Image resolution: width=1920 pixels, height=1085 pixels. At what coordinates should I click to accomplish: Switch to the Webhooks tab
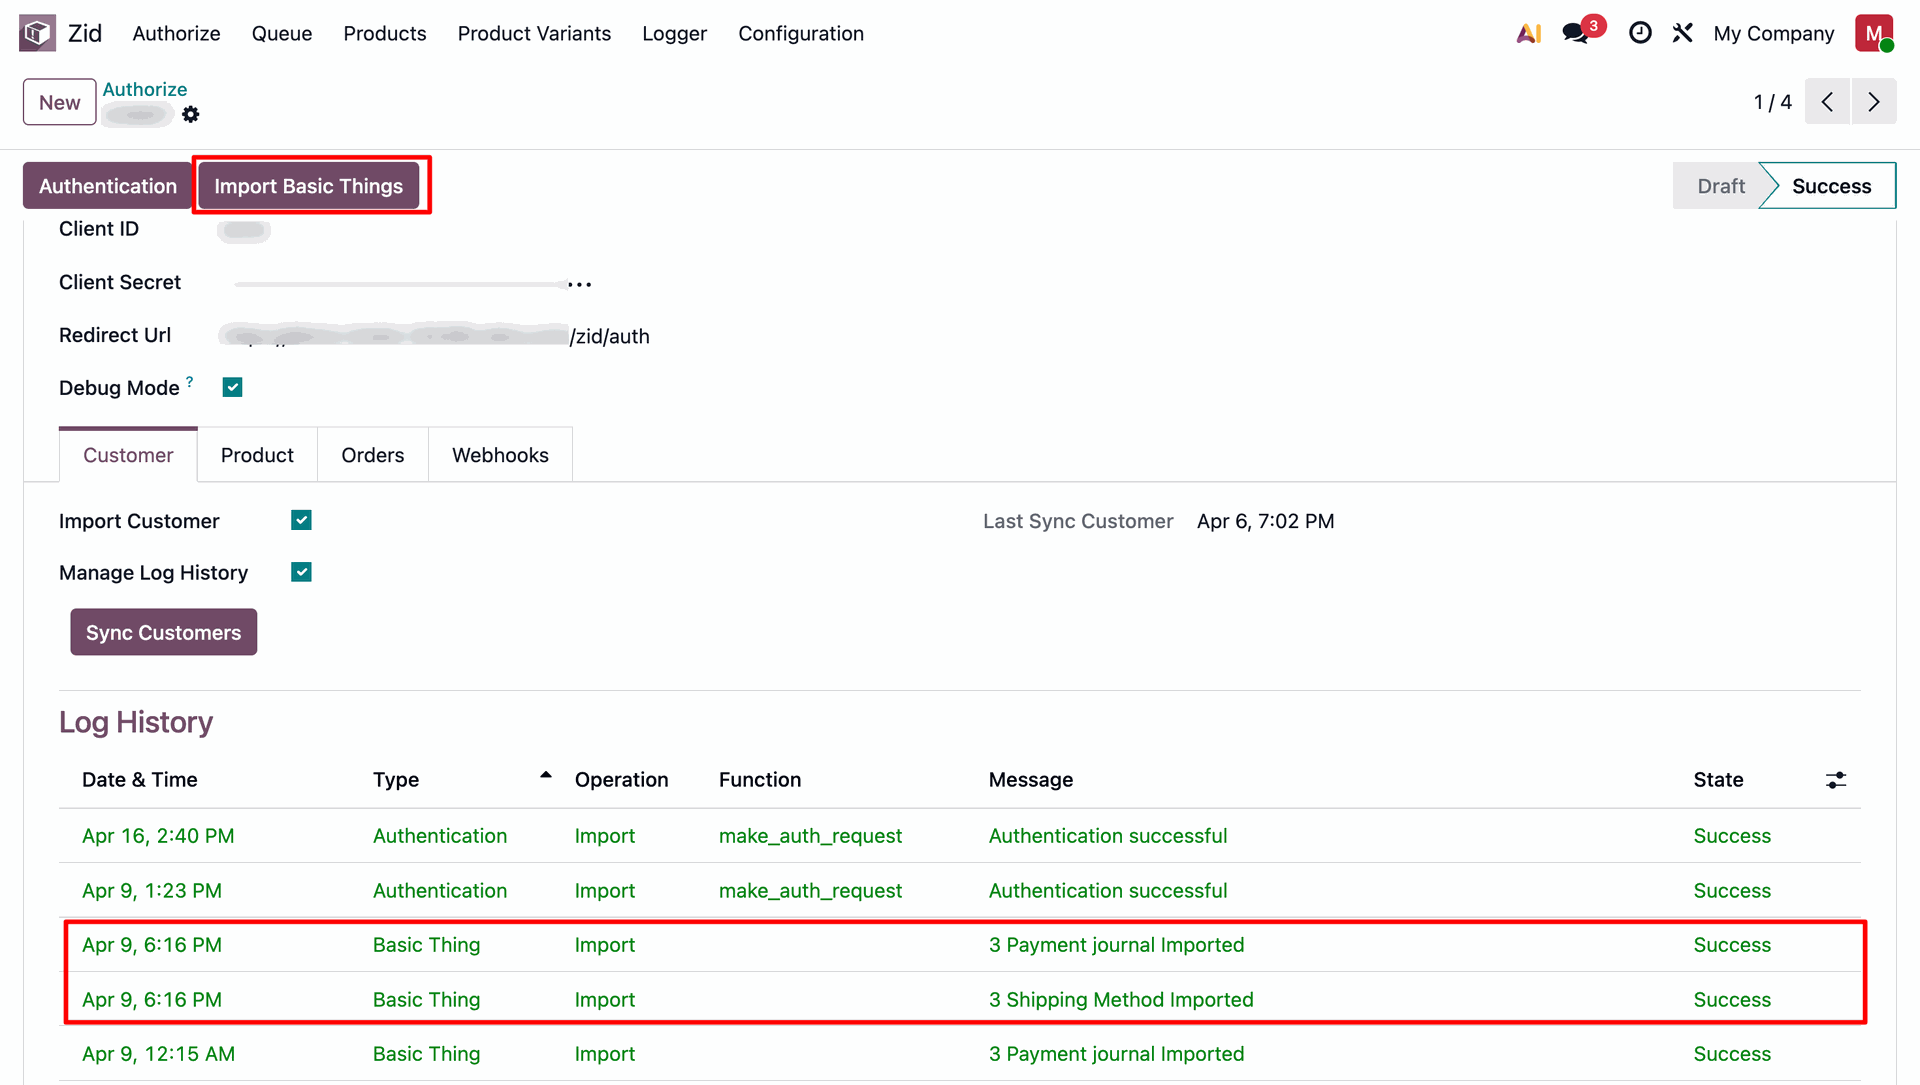500,455
